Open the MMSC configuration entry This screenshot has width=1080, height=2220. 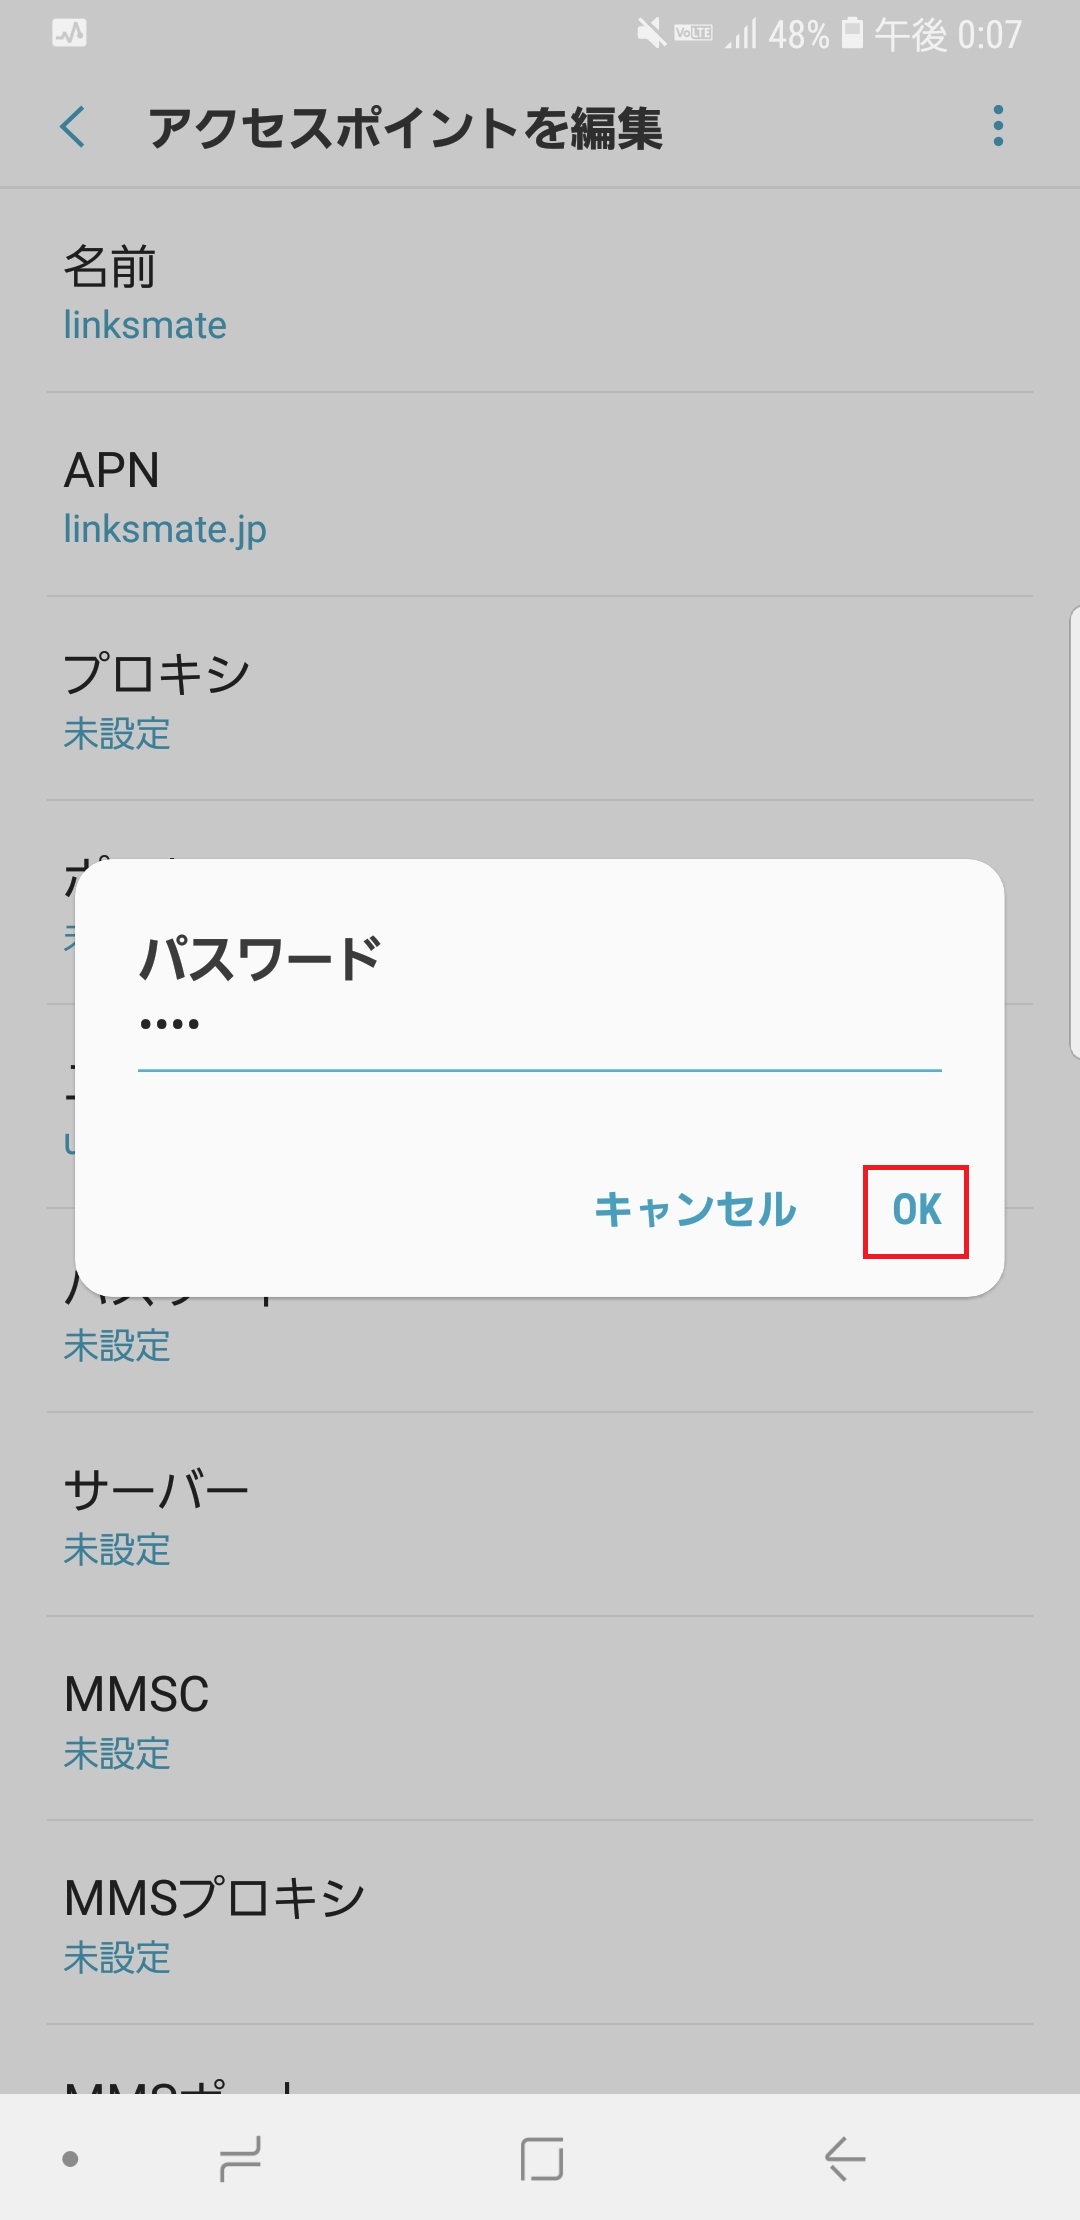tap(540, 1718)
